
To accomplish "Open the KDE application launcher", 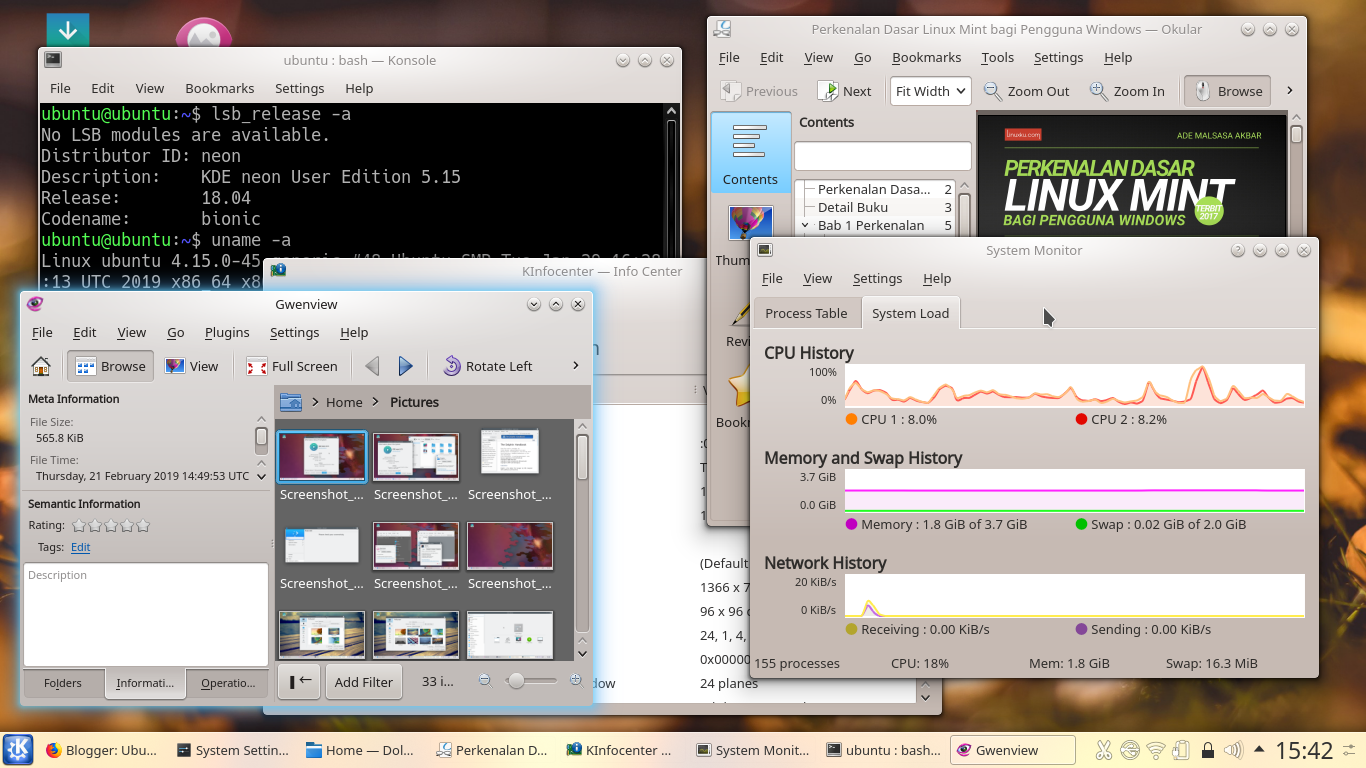I will point(18,749).
